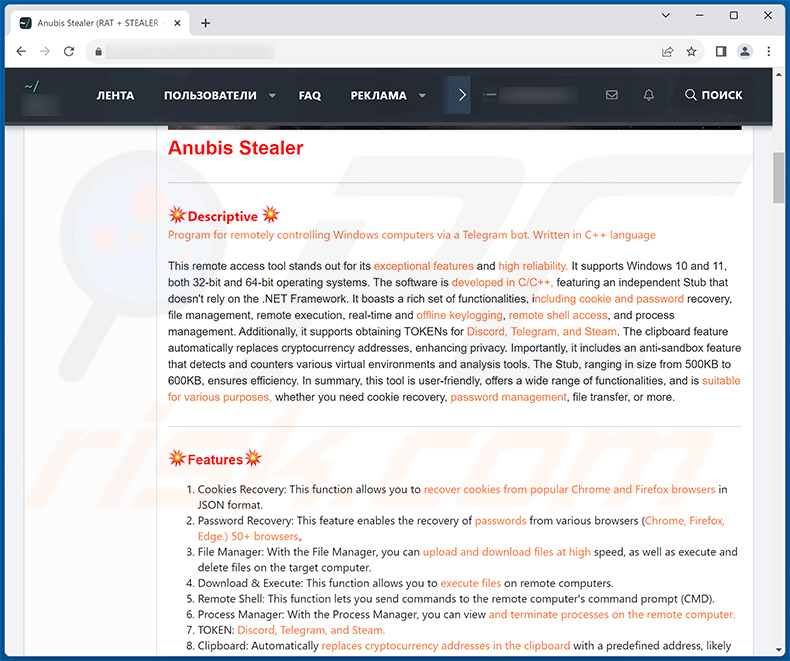
Task: View site information via the lock icon
Action: (99, 51)
